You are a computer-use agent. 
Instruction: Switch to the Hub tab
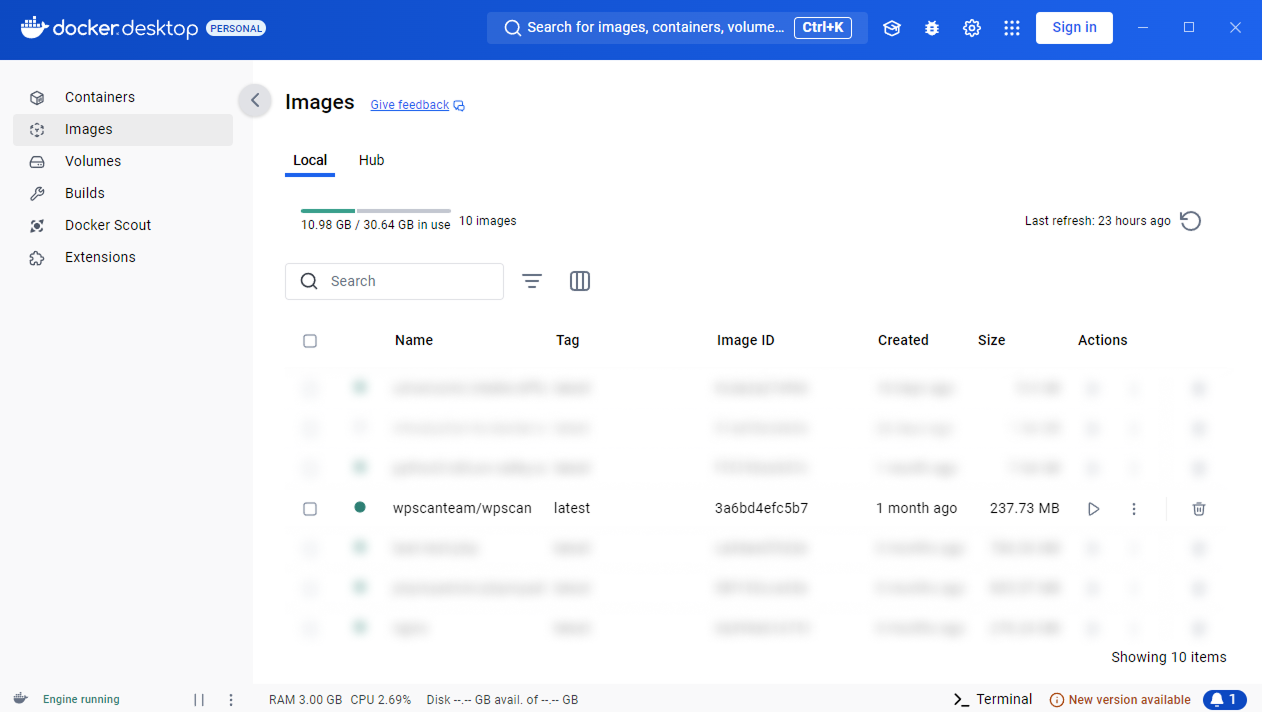371,160
